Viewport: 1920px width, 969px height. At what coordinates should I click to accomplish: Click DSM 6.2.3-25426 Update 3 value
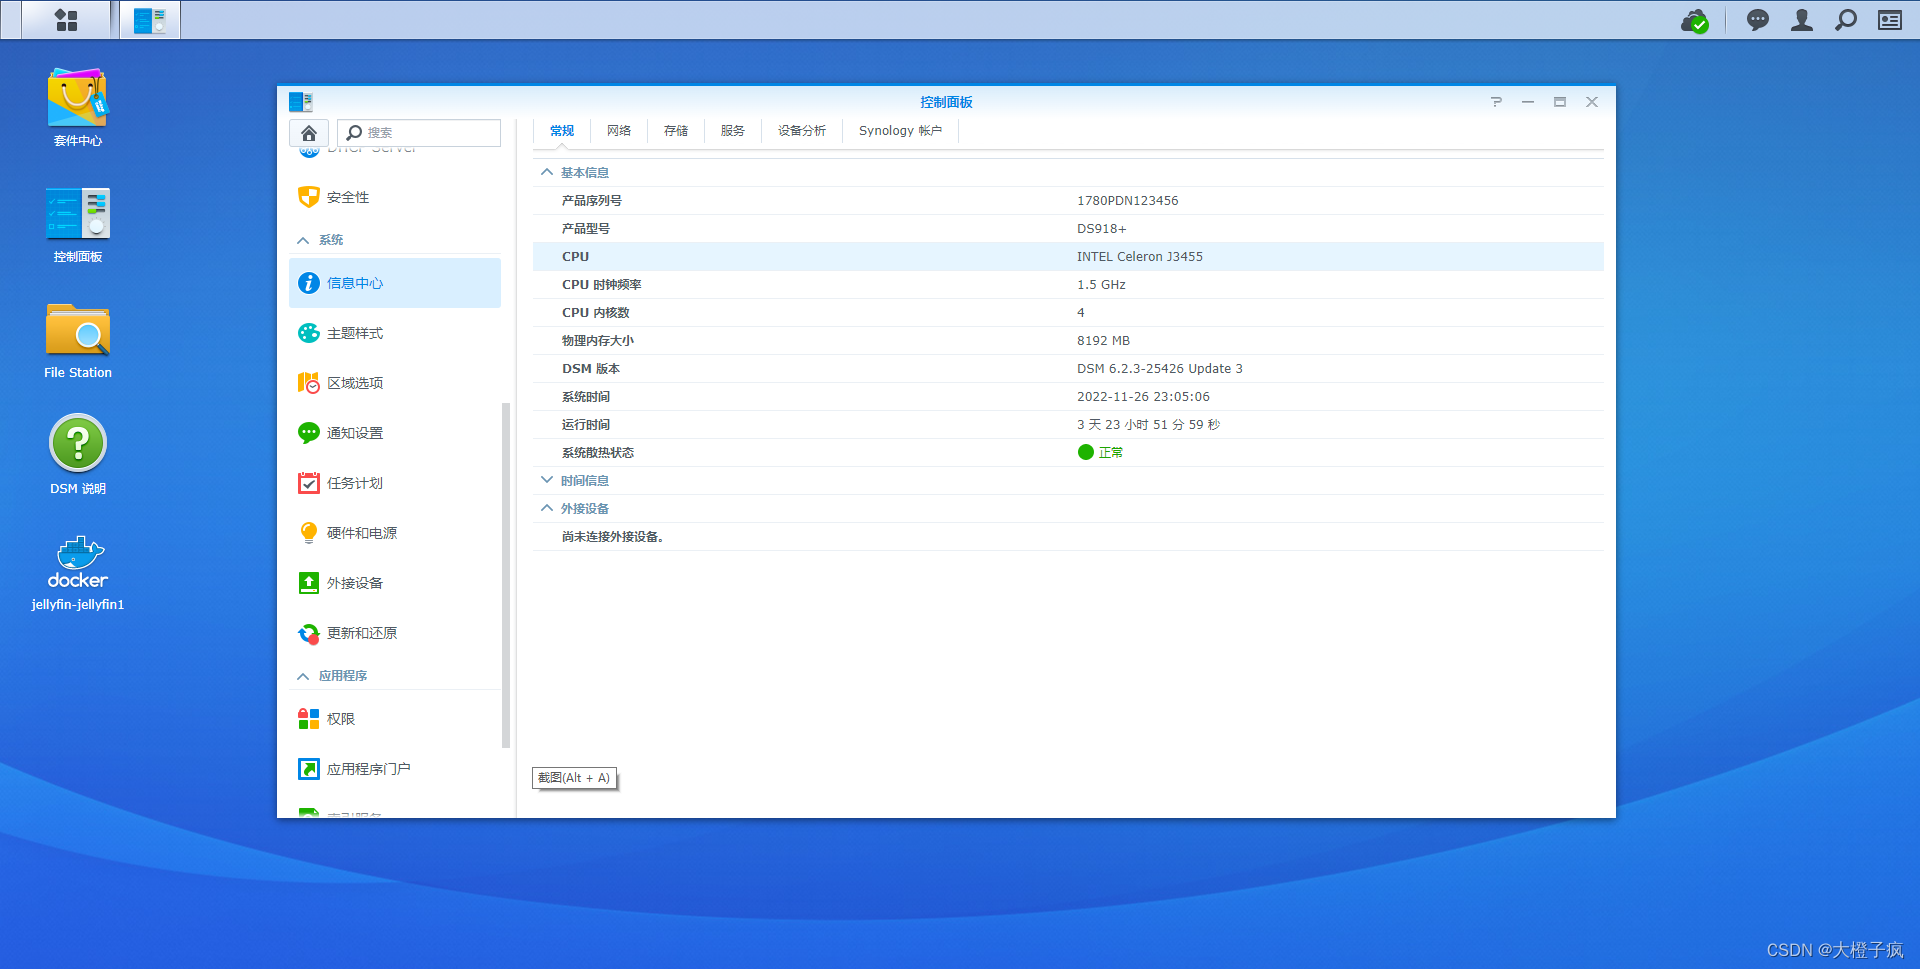[1159, 369]
